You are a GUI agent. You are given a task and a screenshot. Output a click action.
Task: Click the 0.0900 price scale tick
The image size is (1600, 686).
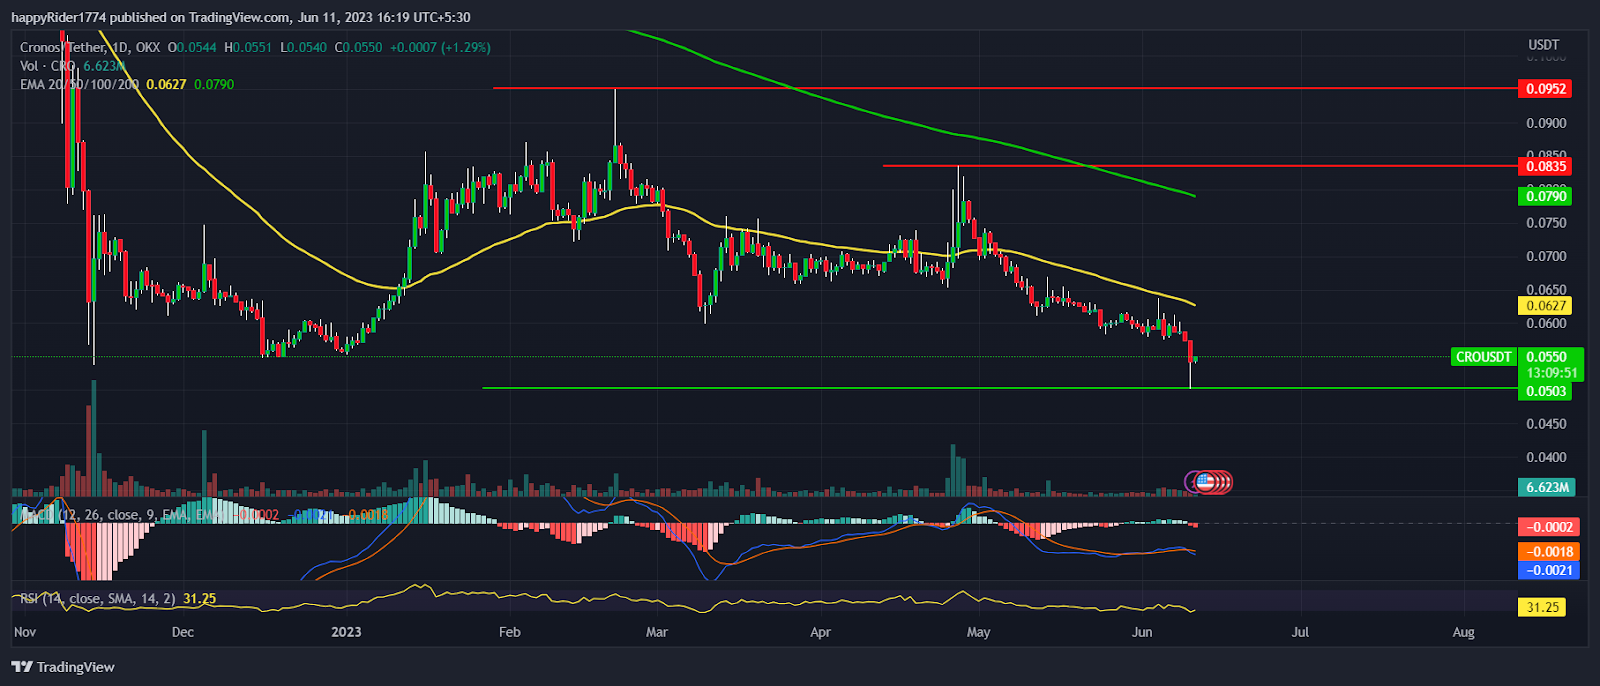1546,124
